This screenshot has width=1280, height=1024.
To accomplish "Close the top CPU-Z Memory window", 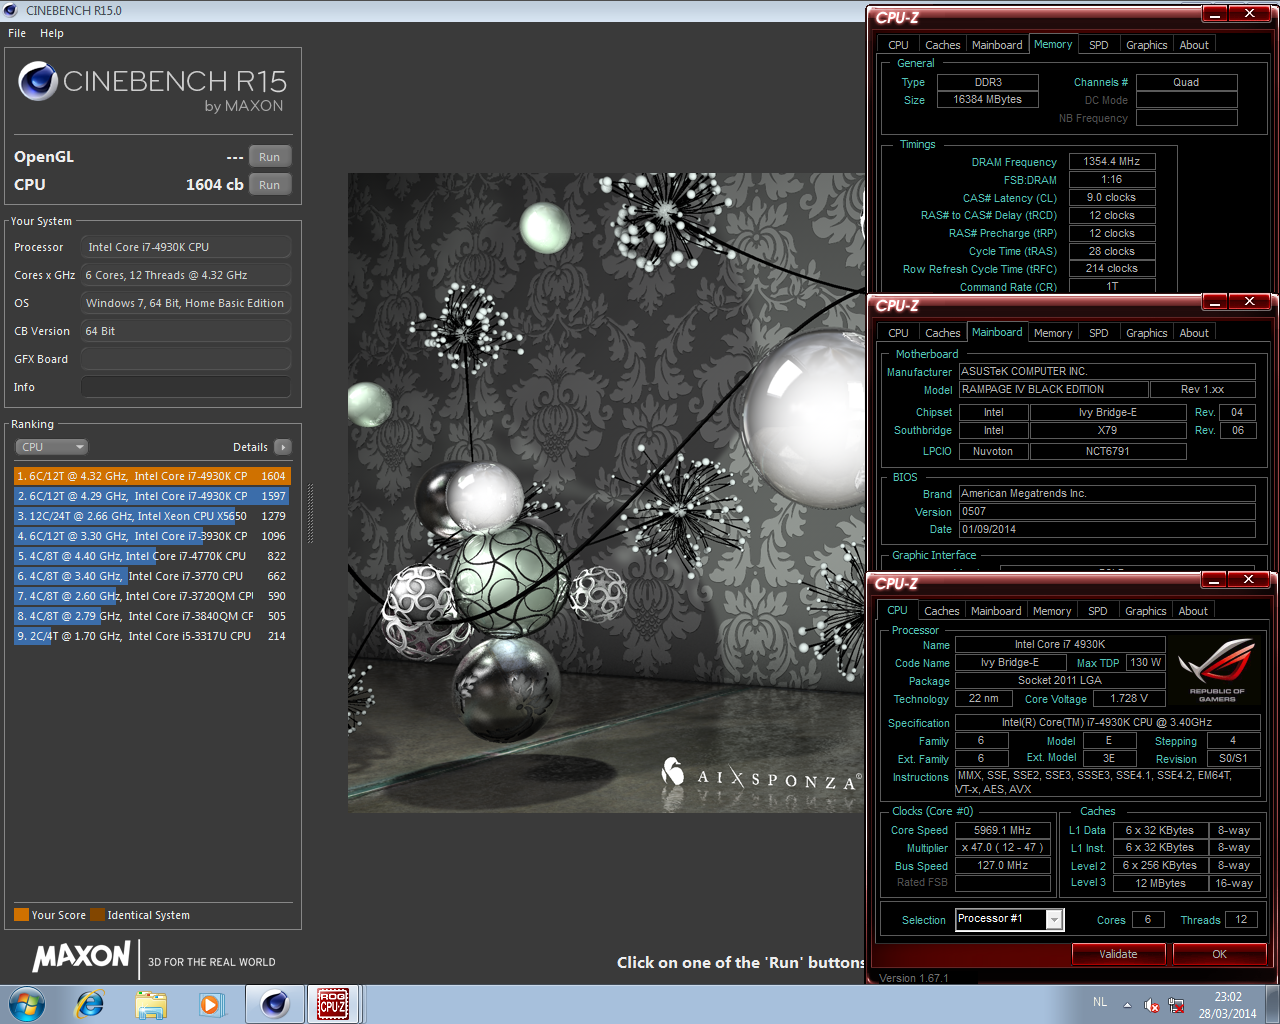I will [x=1249, y=14].
